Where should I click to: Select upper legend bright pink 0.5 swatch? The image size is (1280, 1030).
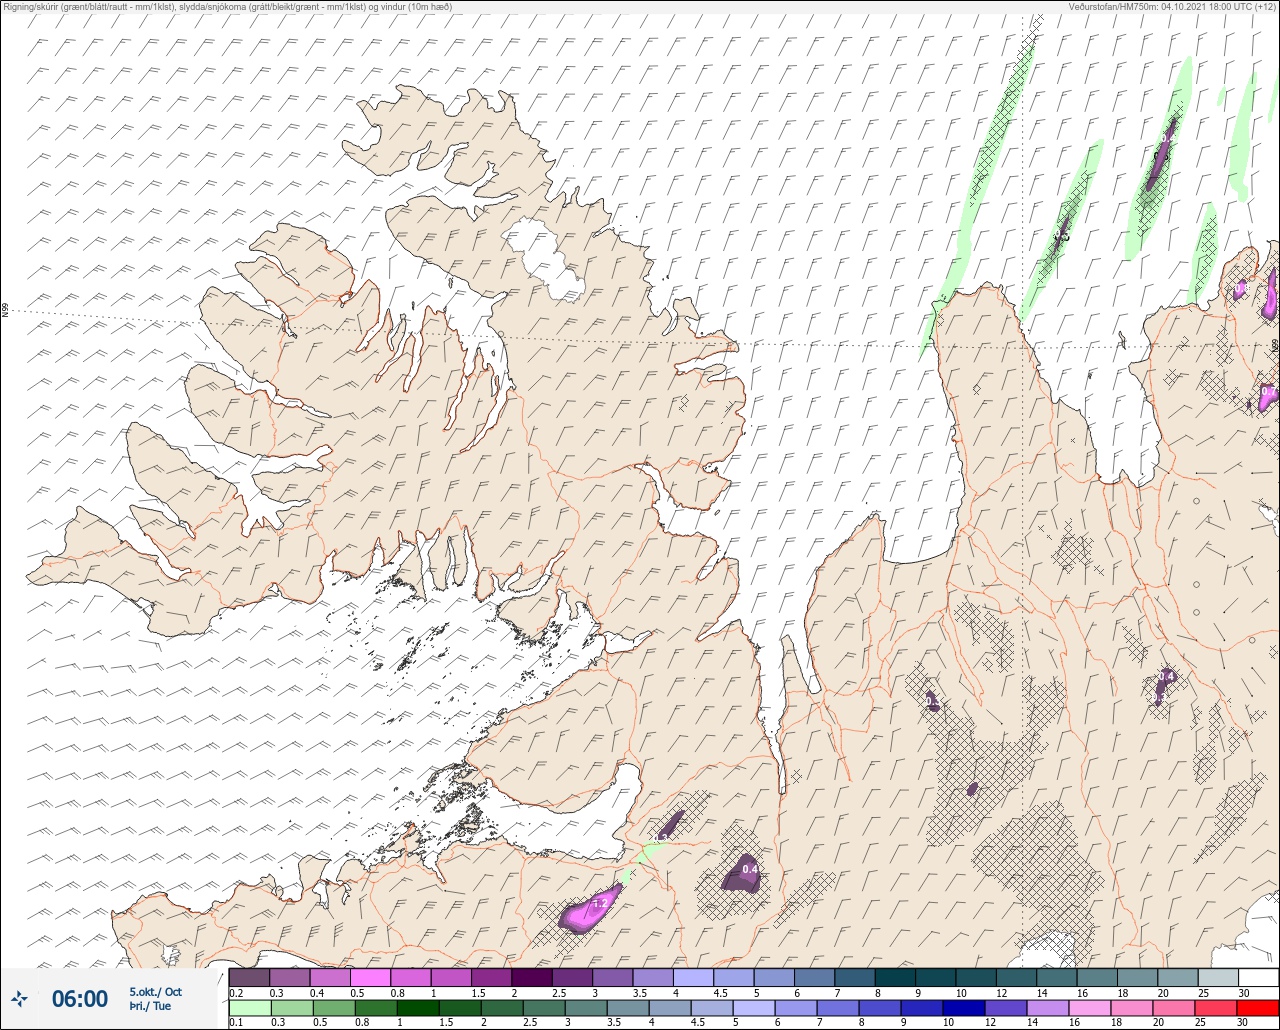(x=371, y=977)
